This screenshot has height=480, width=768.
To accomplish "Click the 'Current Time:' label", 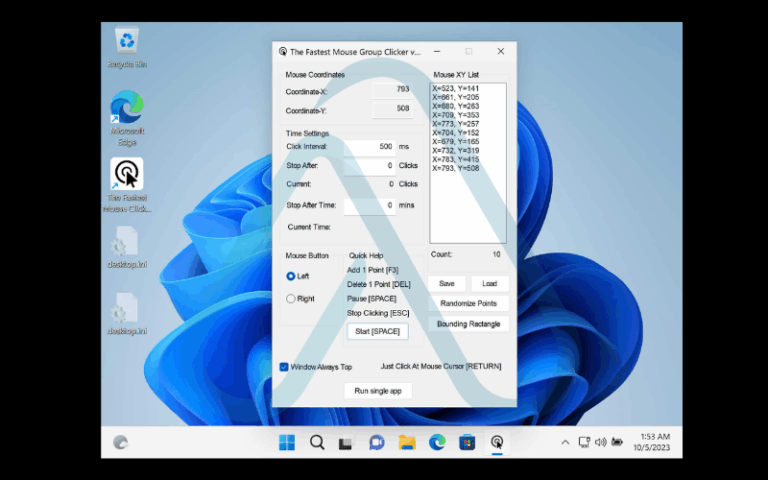I will tap(309, 227).
